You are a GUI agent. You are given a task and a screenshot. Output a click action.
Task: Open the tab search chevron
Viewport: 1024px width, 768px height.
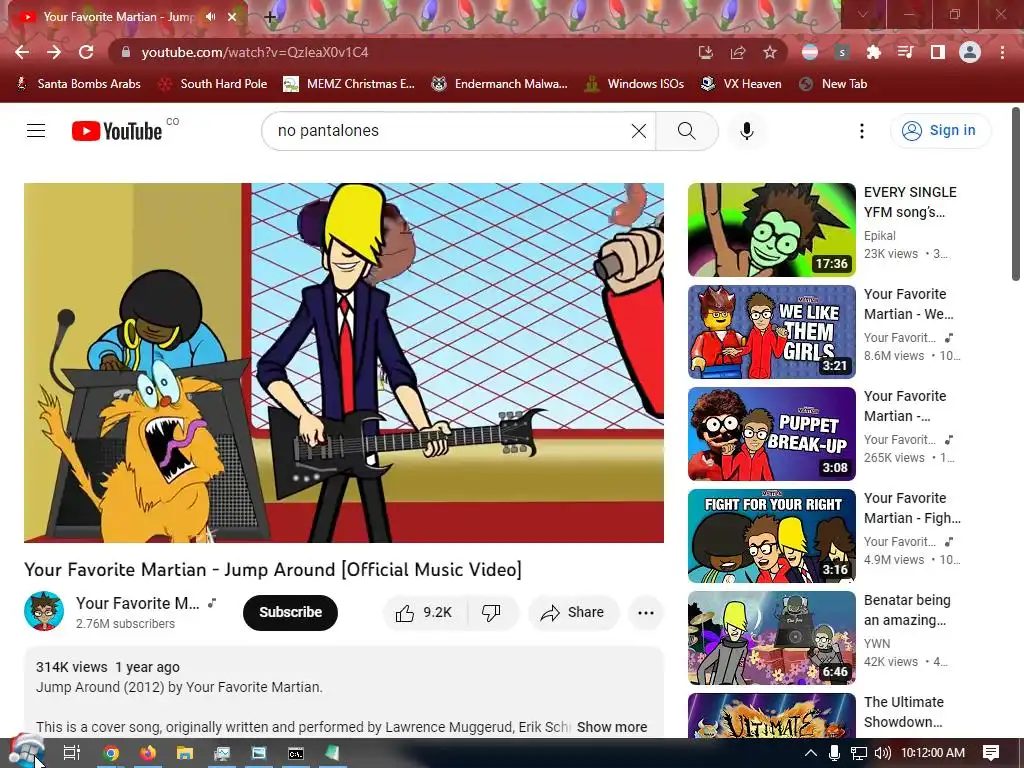tap(862, 14)
